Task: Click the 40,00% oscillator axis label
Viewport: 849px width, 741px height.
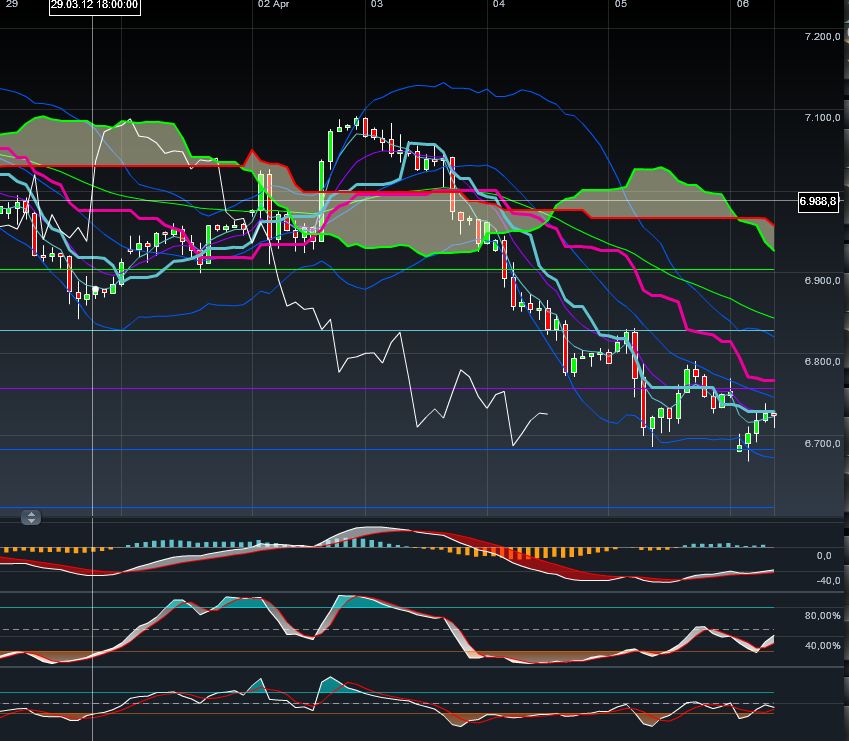Action: coord(822,646)
